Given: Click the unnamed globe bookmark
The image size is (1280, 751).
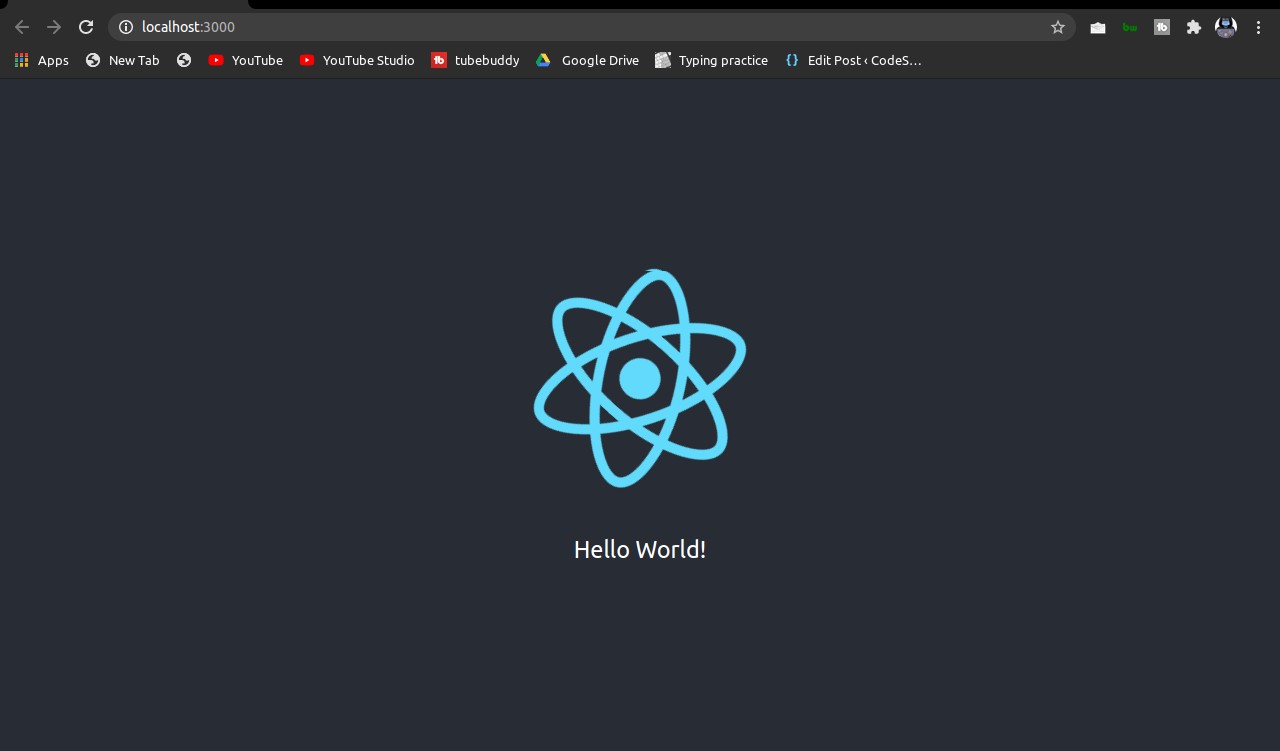Looking at the screenshot, I should tap(184, 60).
